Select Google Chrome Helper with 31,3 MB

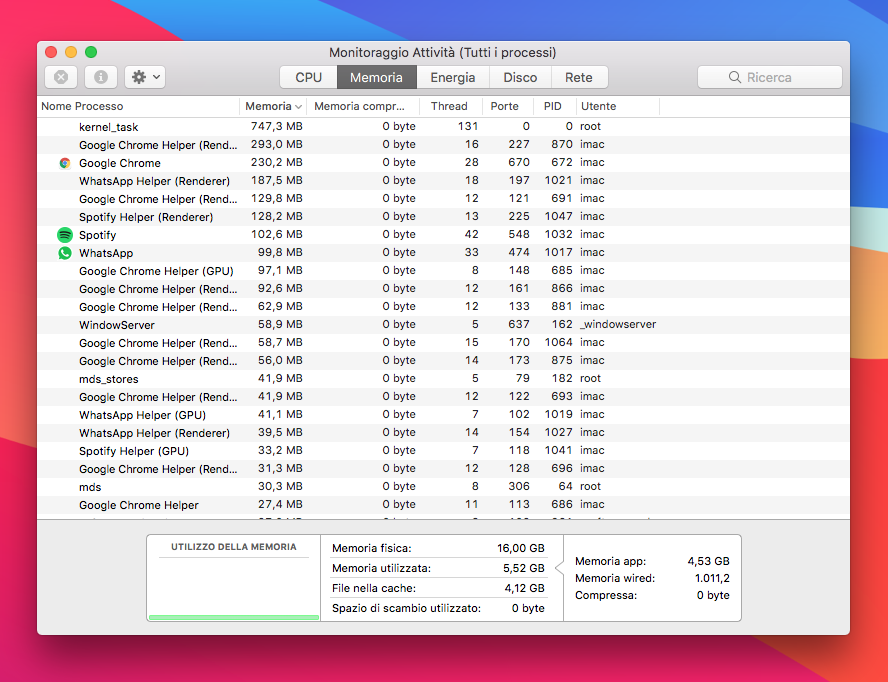443,469
